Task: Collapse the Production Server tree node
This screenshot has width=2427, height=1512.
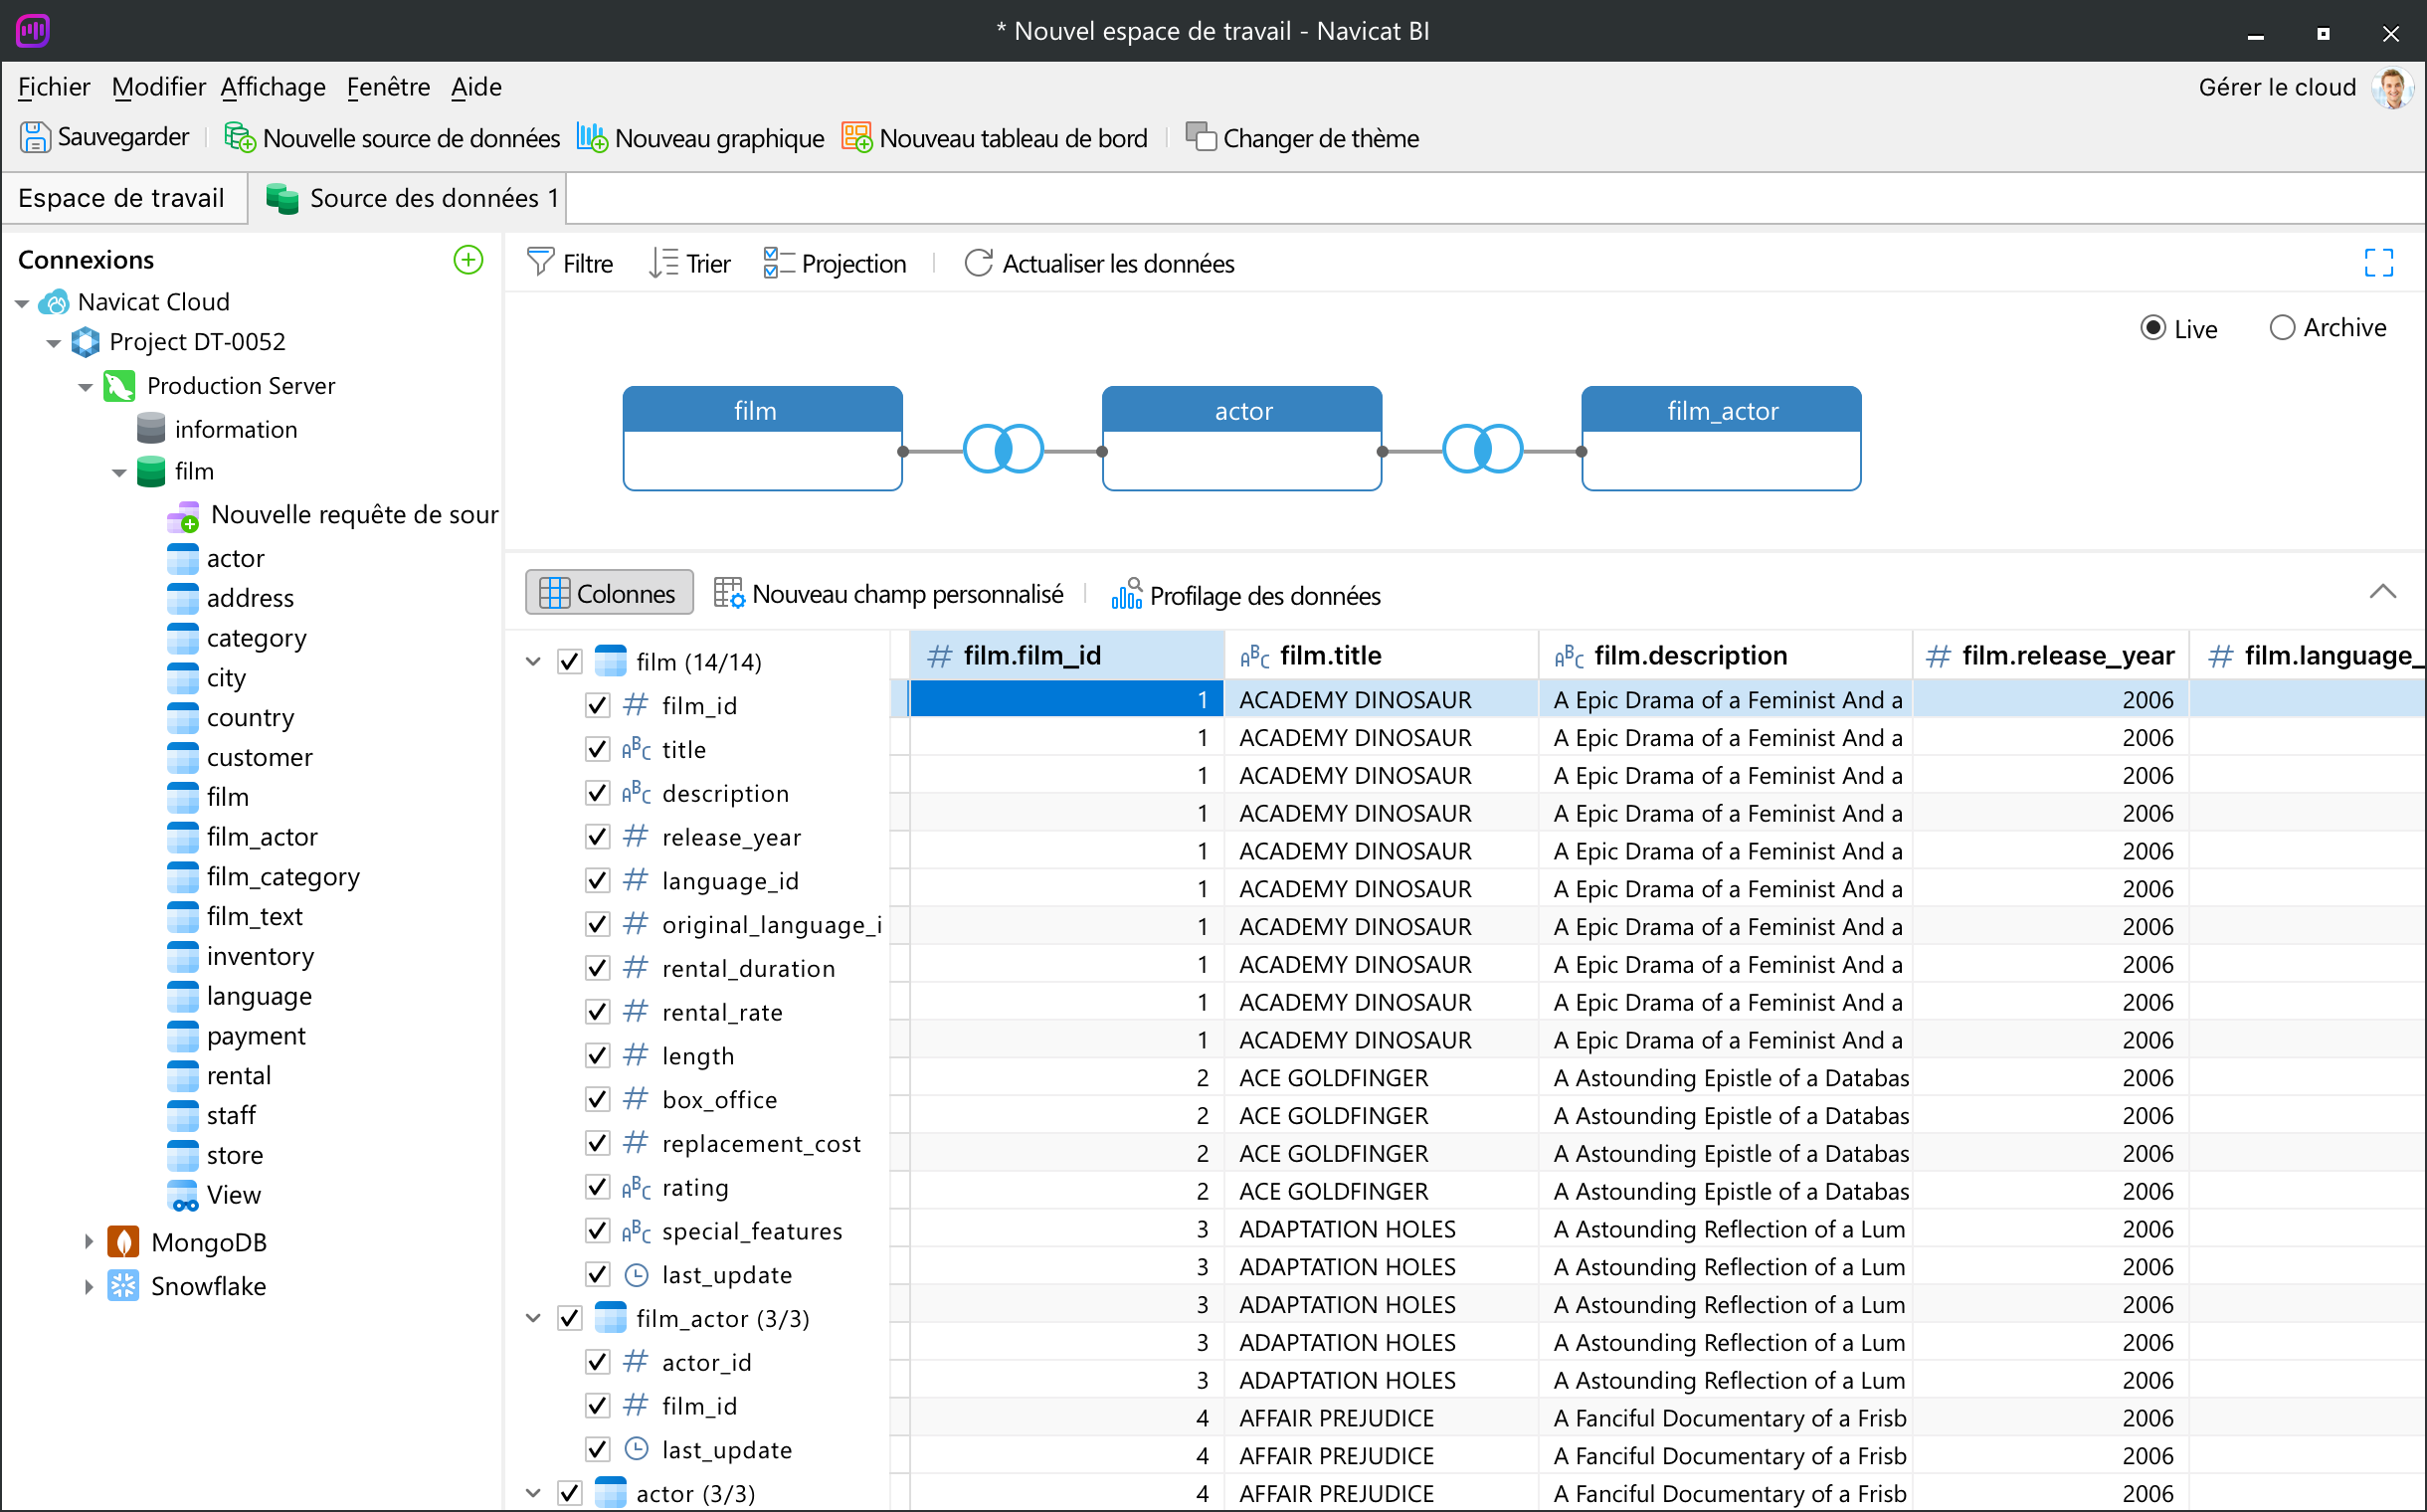Action: click(x=86, y=387)
